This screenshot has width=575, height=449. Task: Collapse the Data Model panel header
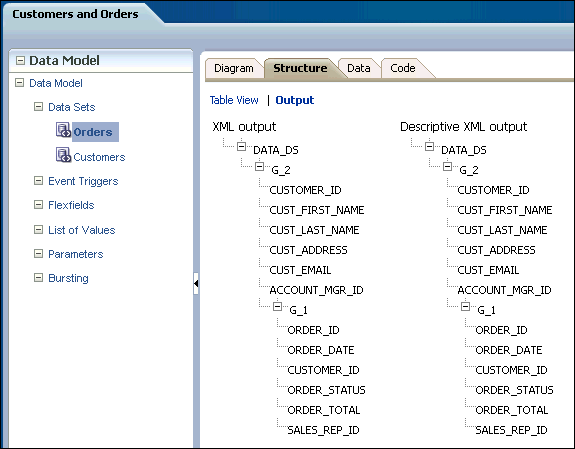(x=21, y=61)
